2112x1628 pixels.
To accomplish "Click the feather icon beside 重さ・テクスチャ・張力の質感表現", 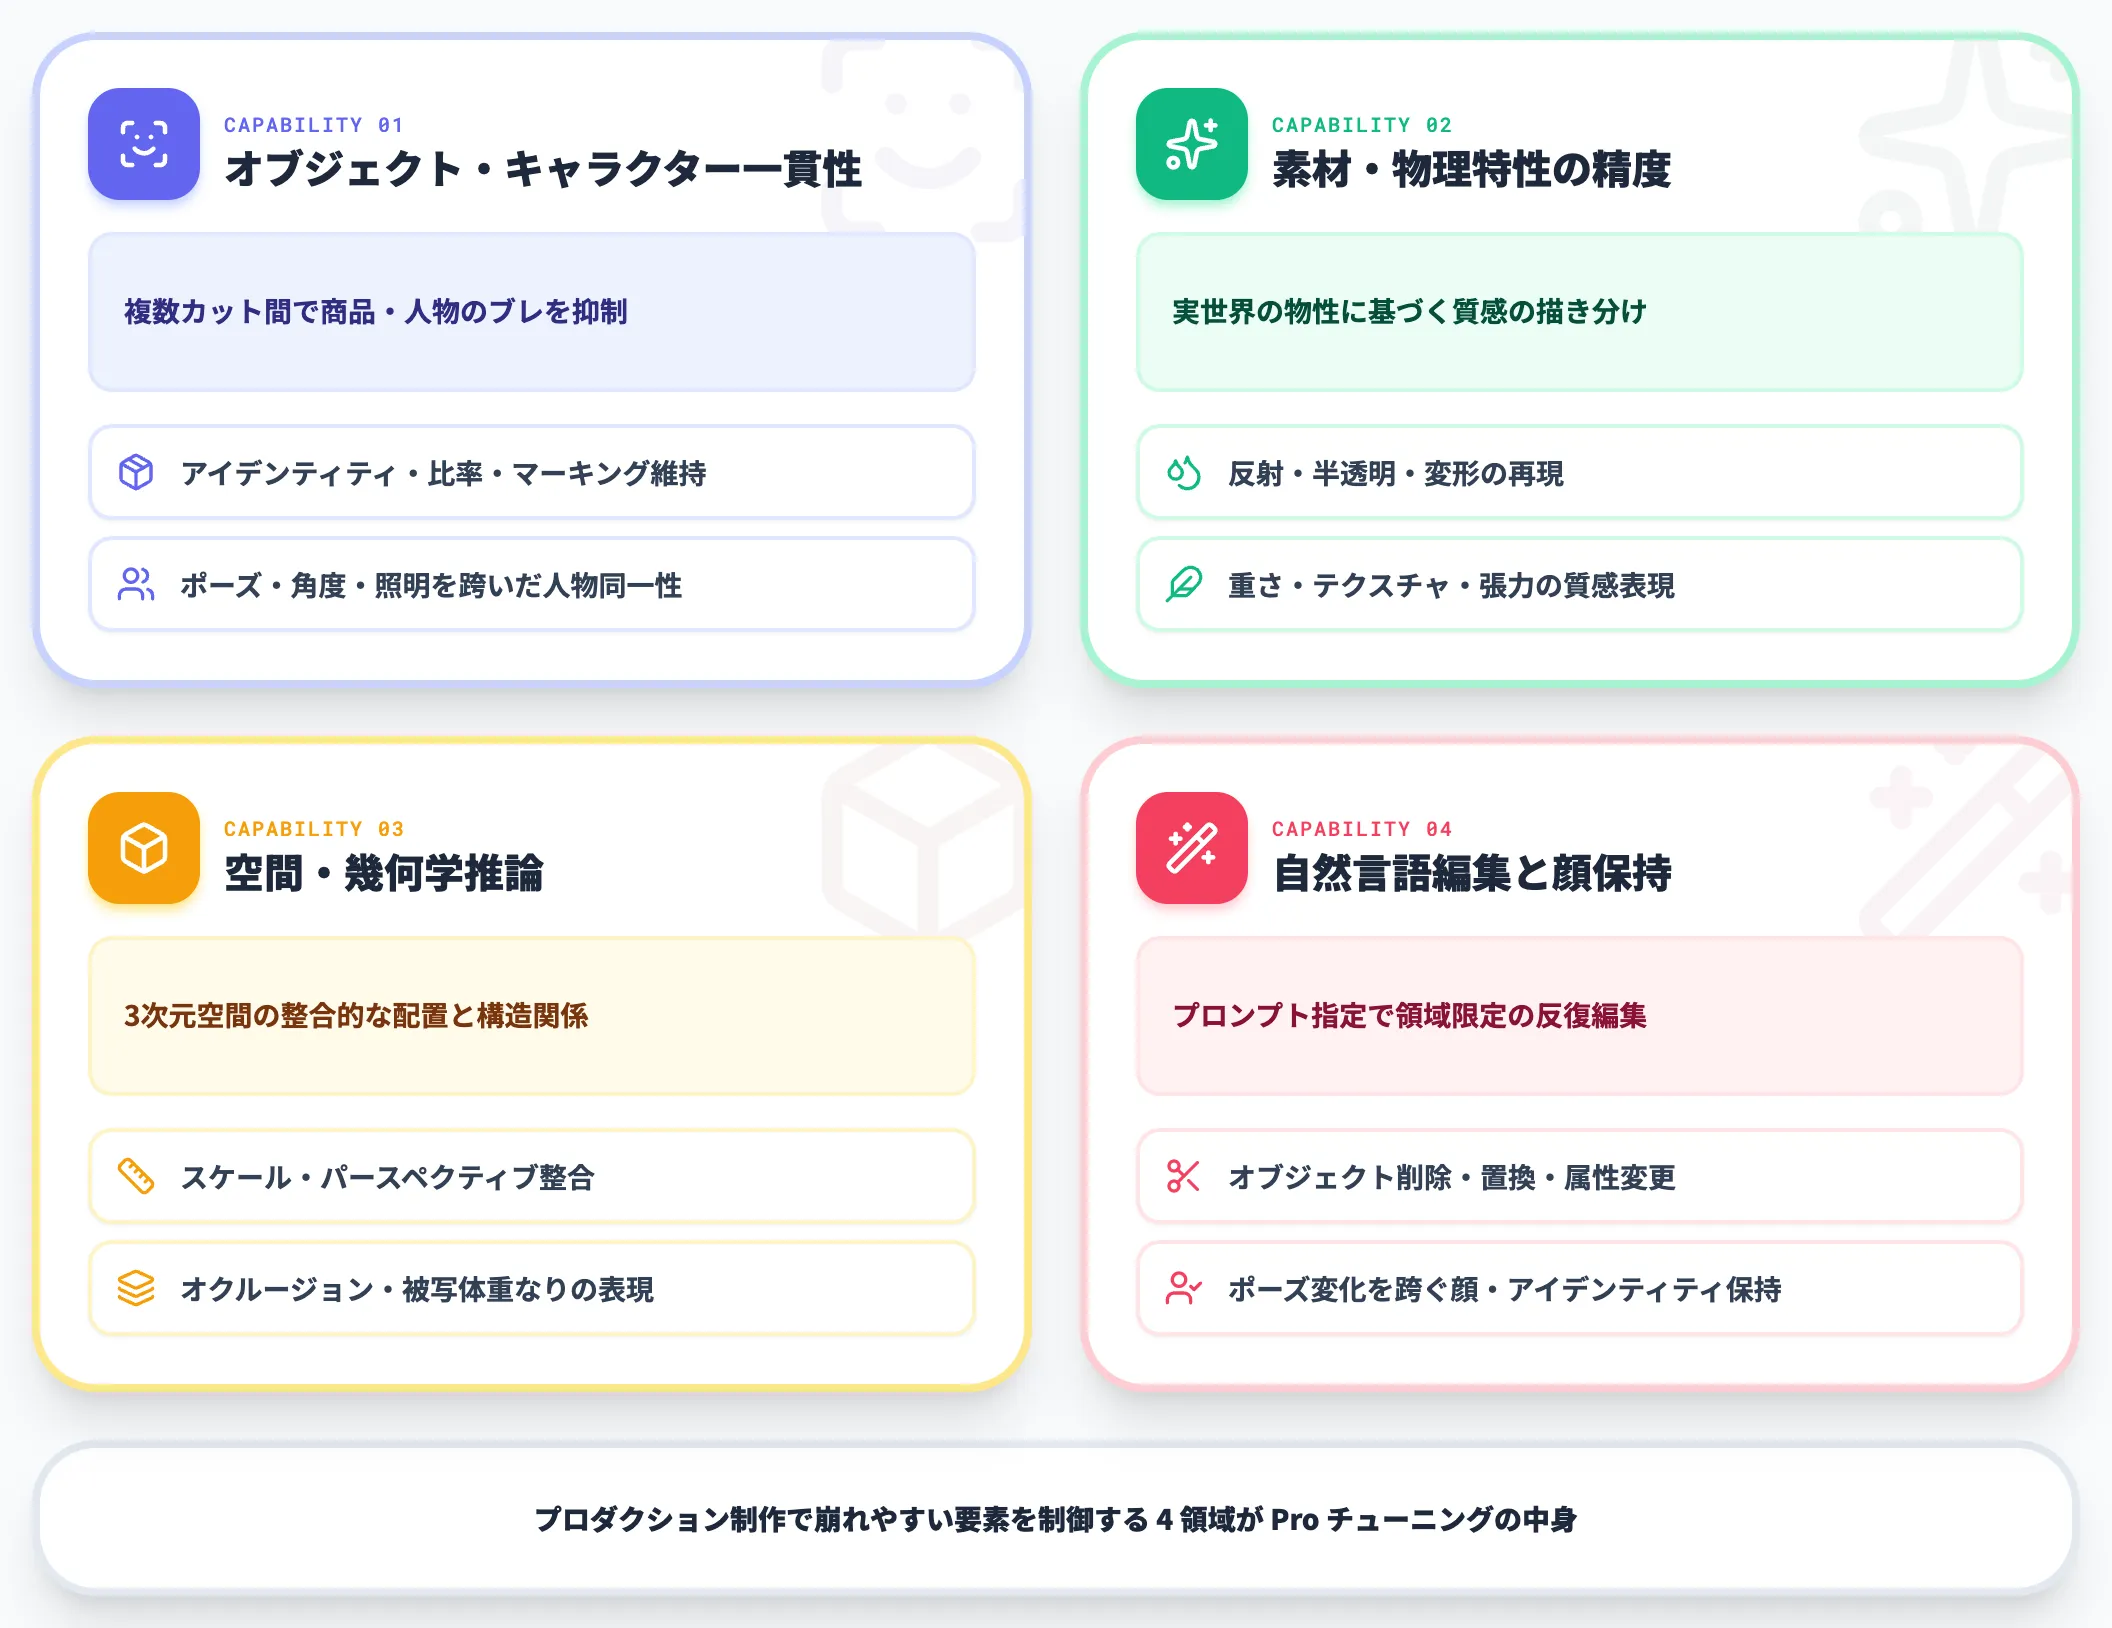I will click(1184, 584).
